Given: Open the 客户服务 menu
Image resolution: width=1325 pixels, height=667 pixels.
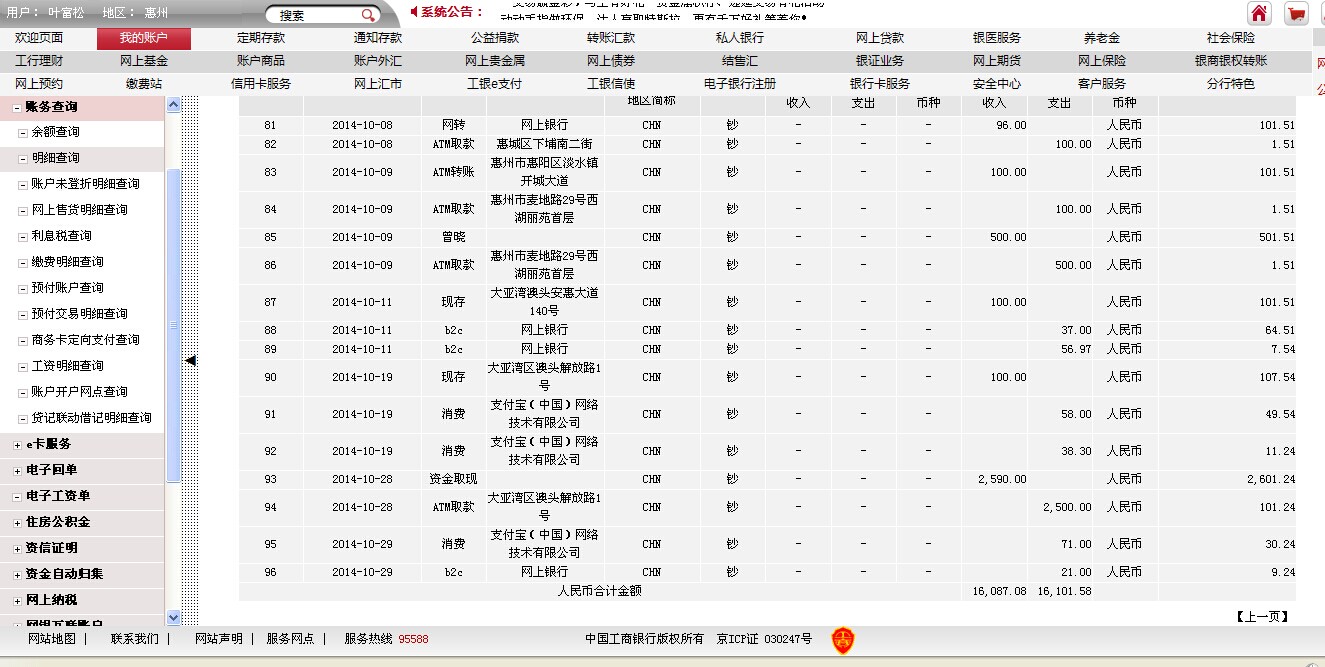Looking at the screenshot, I should coord(1102,84).
